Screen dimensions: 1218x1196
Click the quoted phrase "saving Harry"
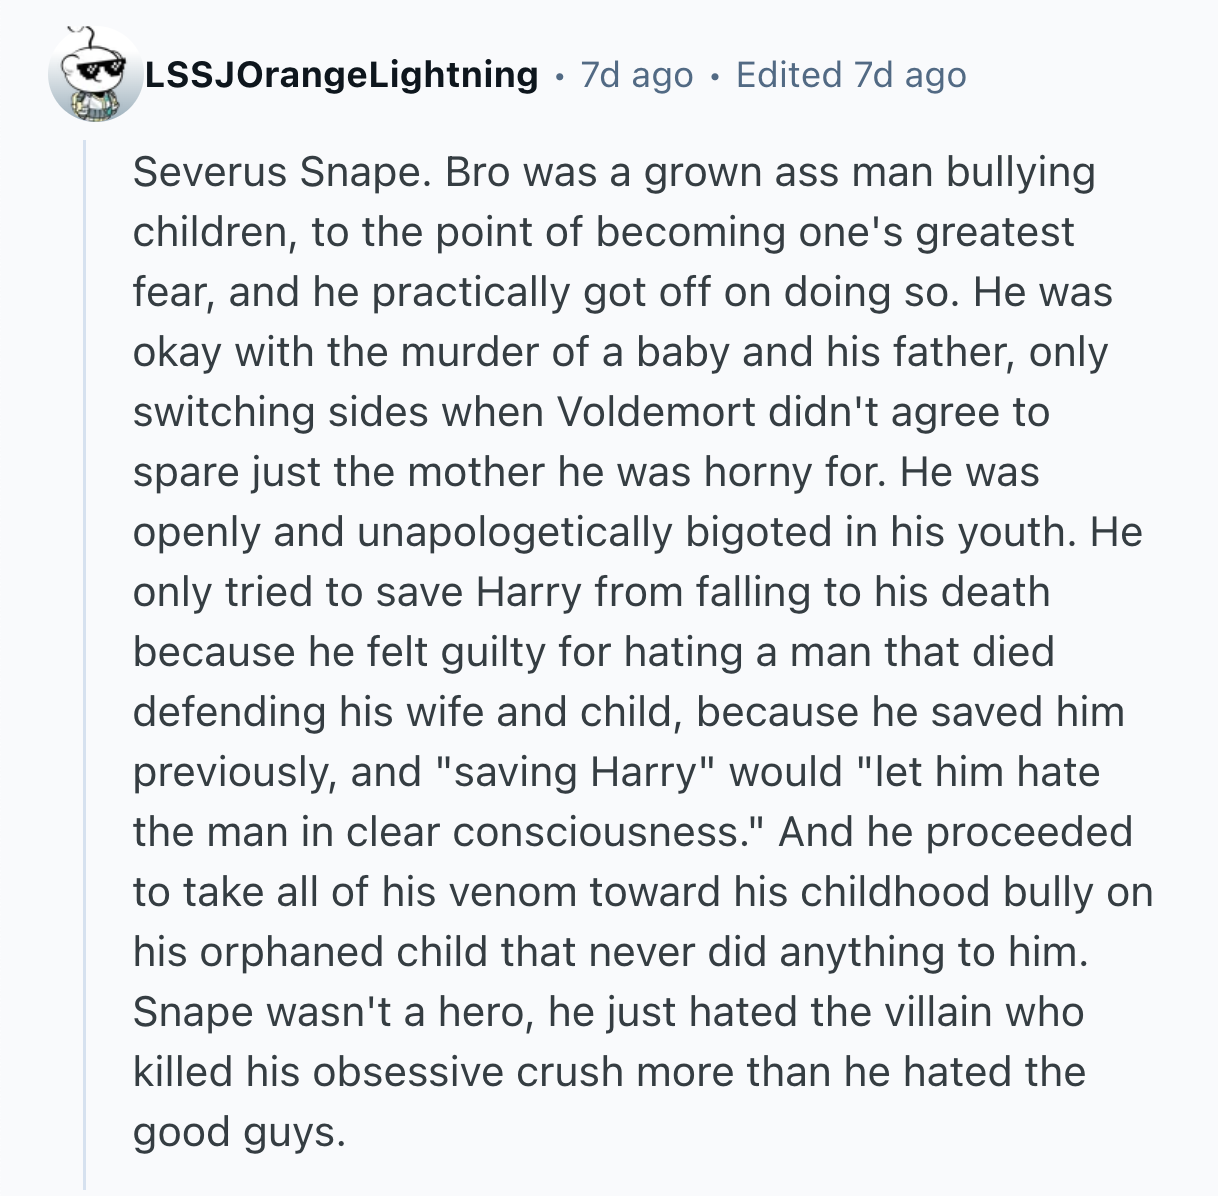coord(574,772)
